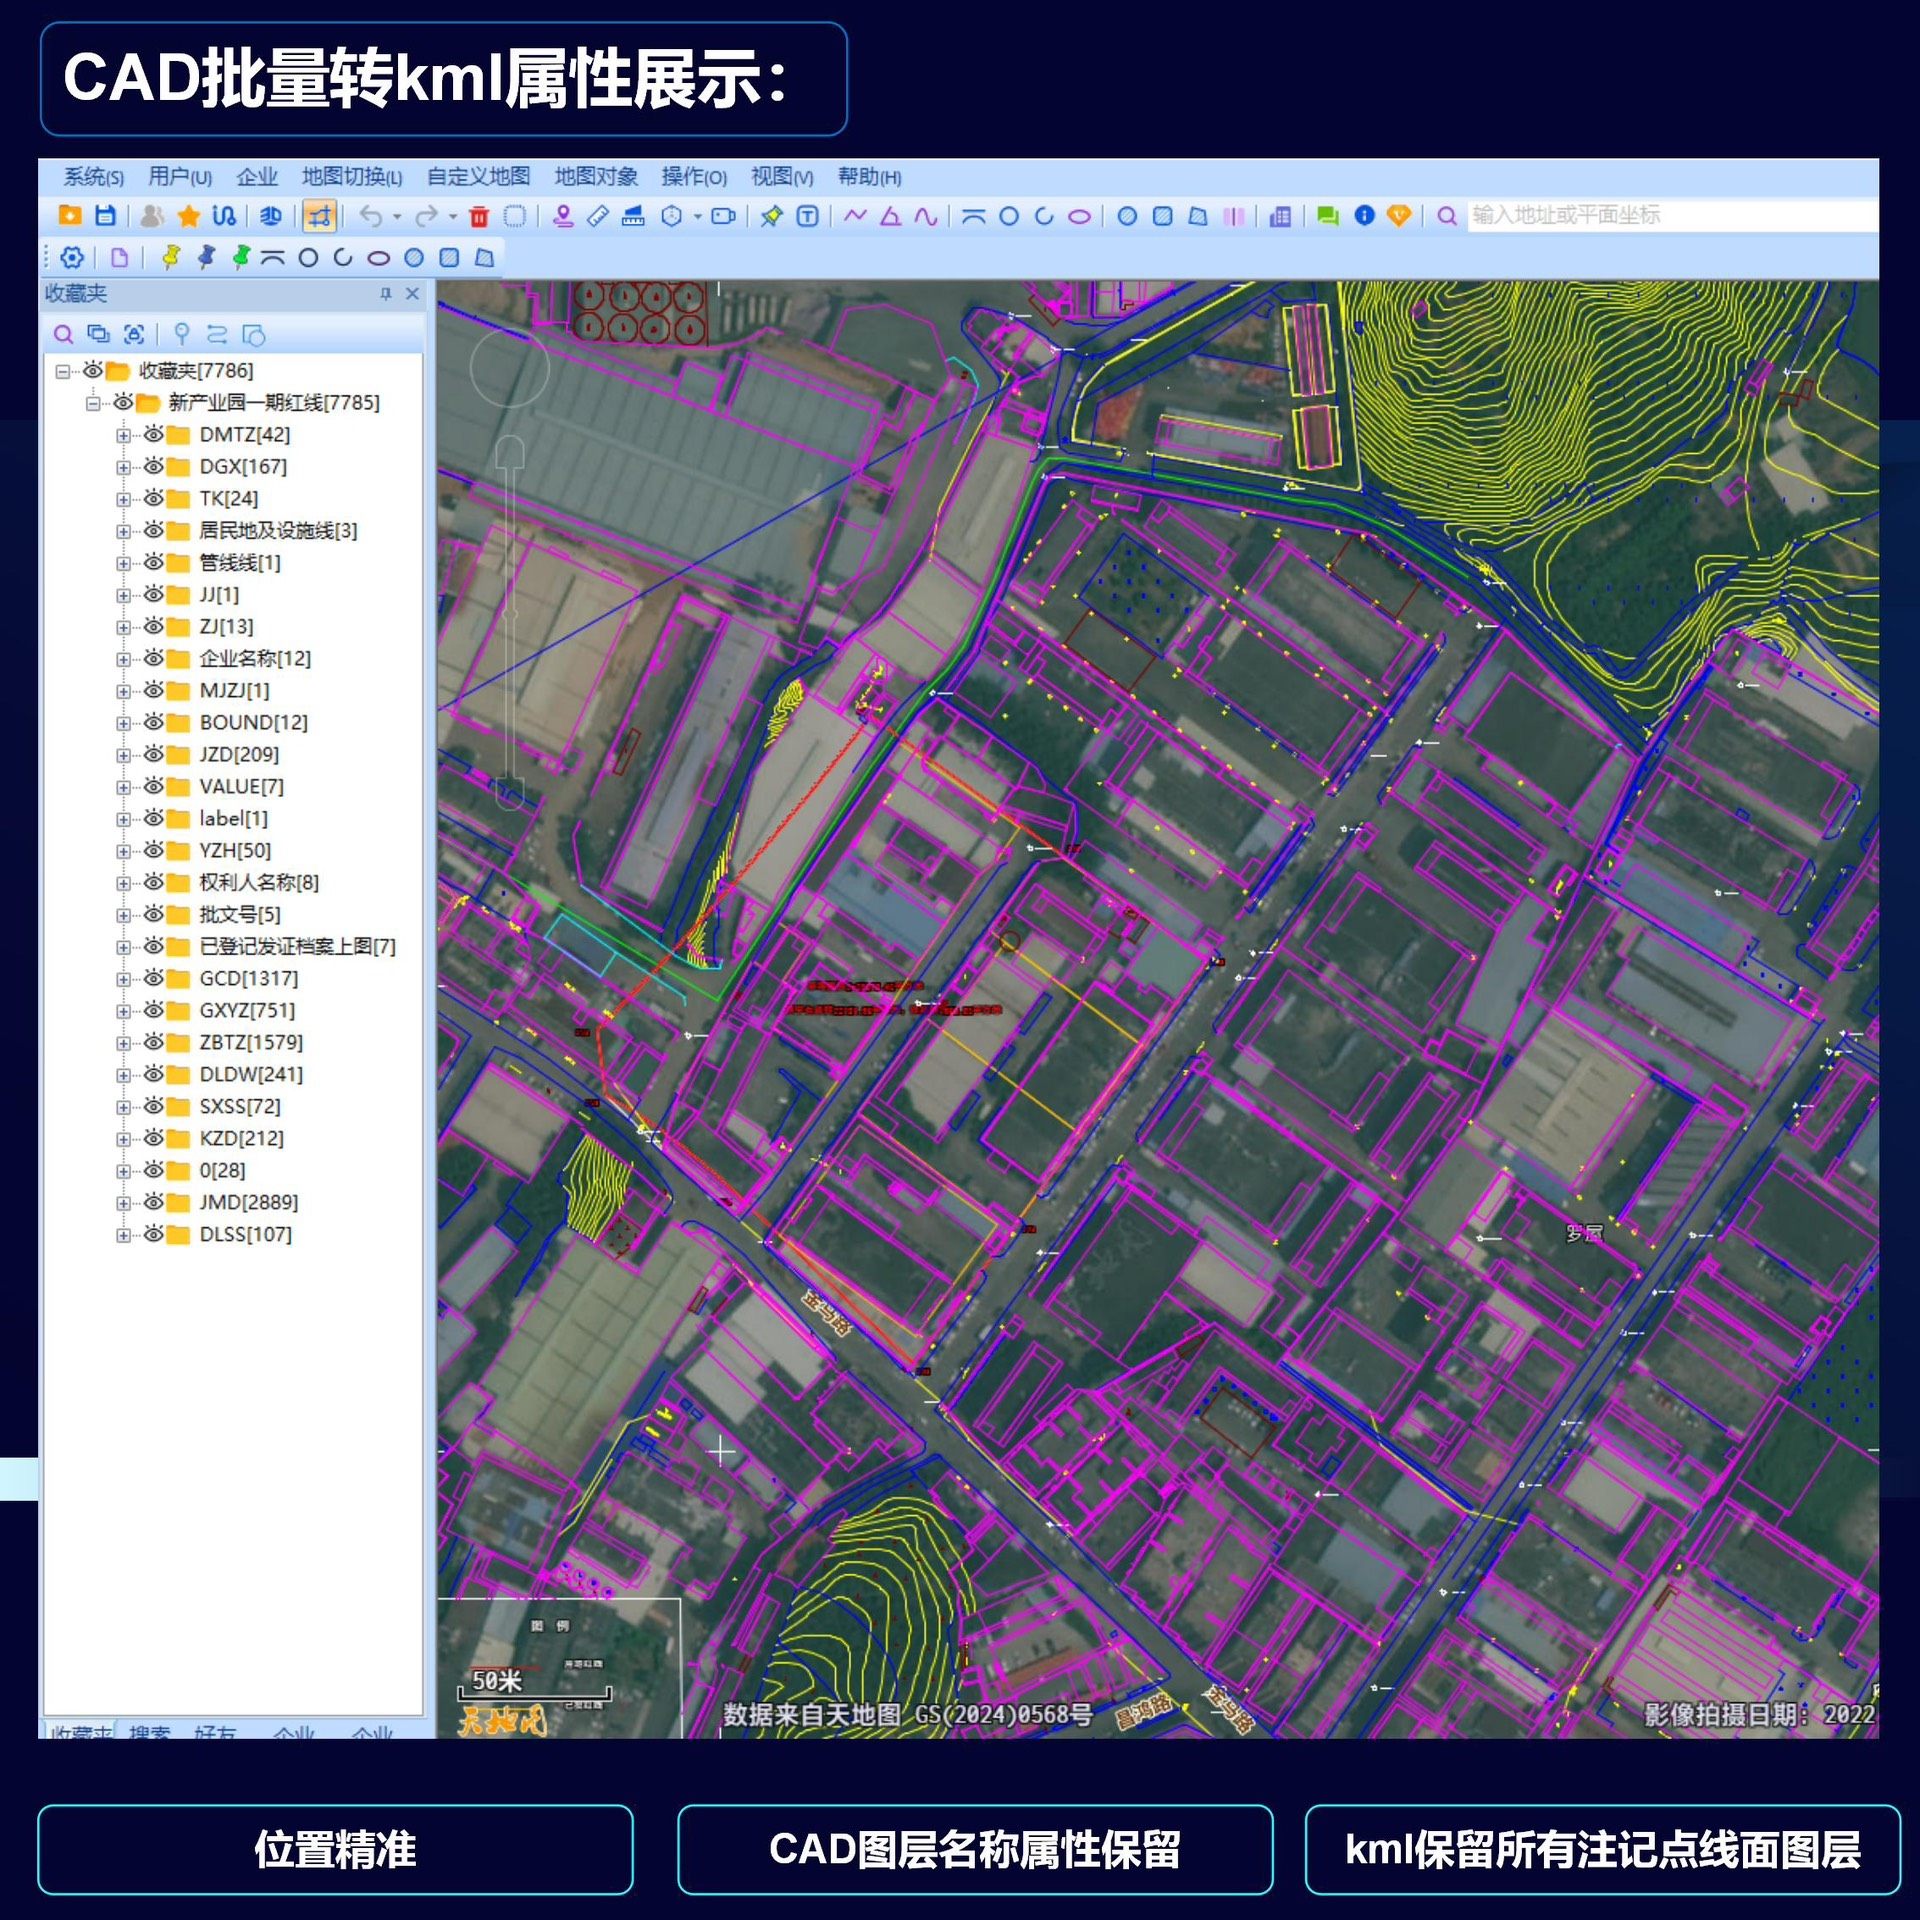Select the JMD[2889] tree item

[248, 1202]
